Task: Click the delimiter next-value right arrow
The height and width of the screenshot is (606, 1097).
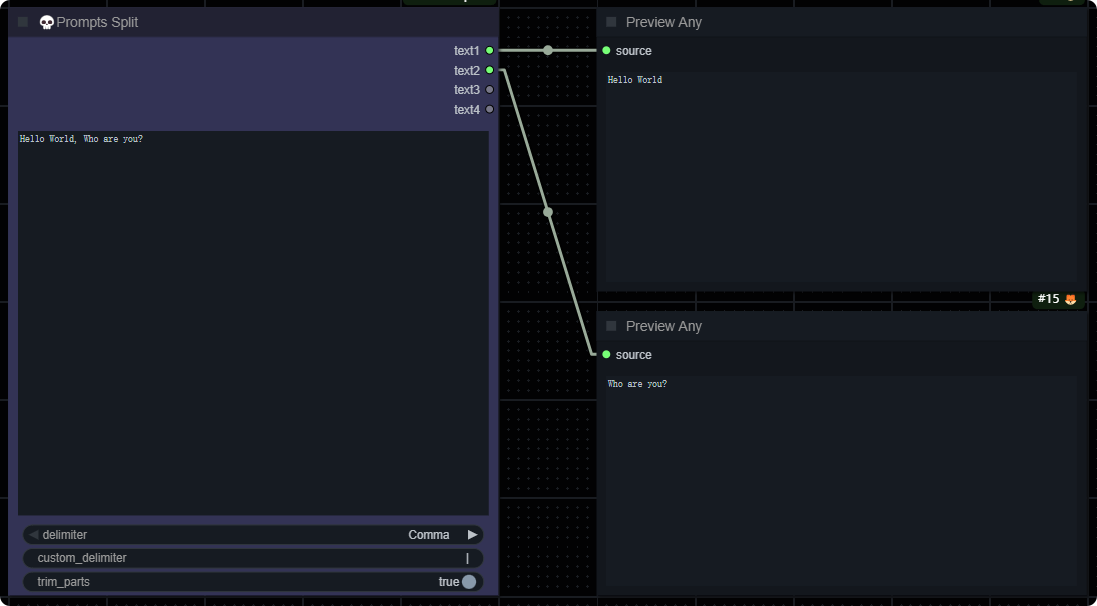Action: tap(472, 535)
